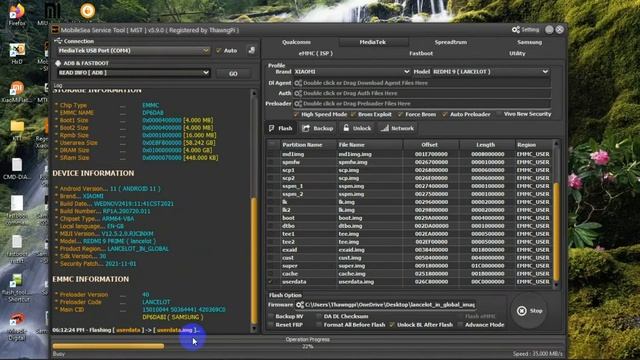This screenshot has height=360, width=640.
Task: Click the Preloader browse gear icon
Action: pyautogui.click(x=298, y=104)
